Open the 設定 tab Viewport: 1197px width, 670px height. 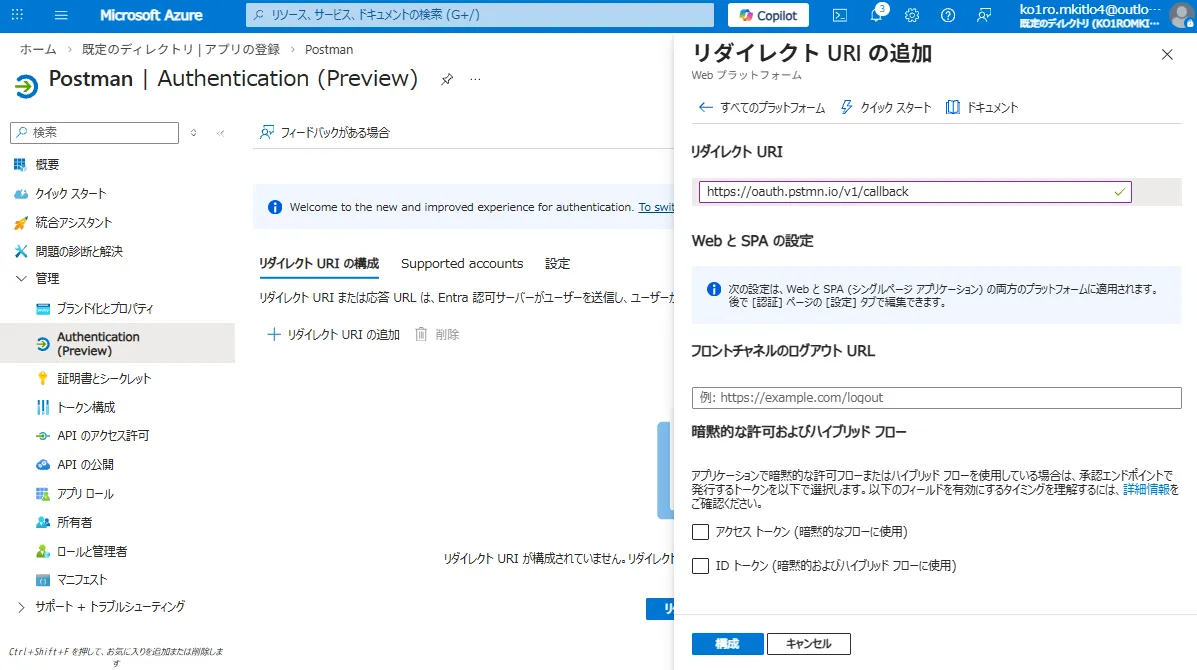pyautogui.click(x=557, y=263)
